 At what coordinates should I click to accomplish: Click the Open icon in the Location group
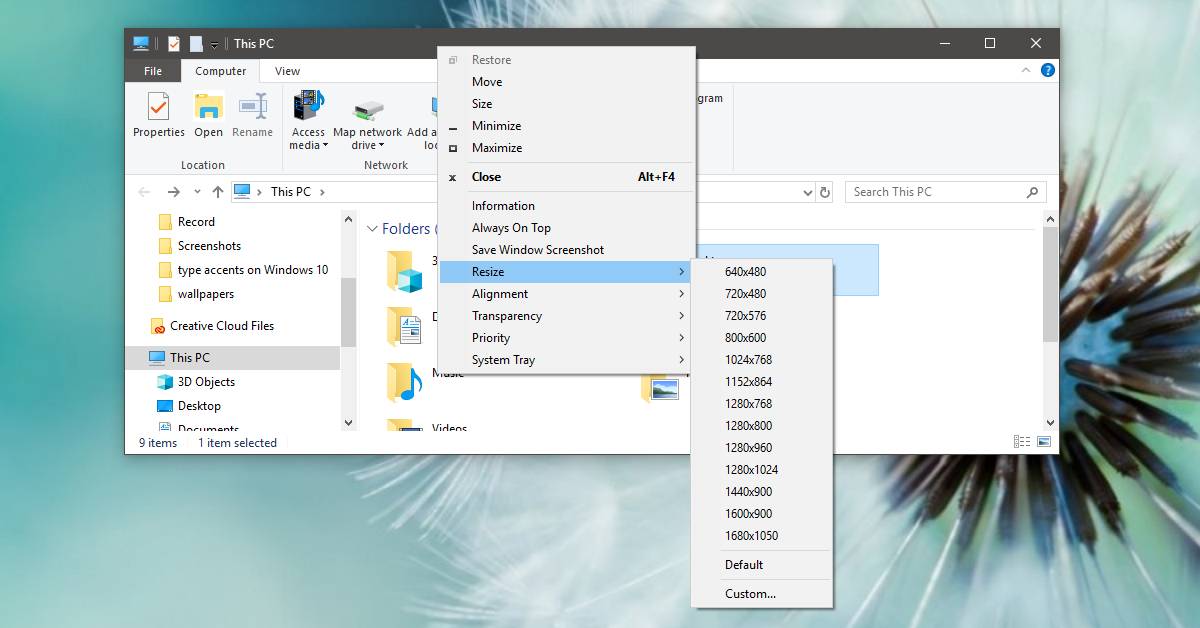coord(207,113)
